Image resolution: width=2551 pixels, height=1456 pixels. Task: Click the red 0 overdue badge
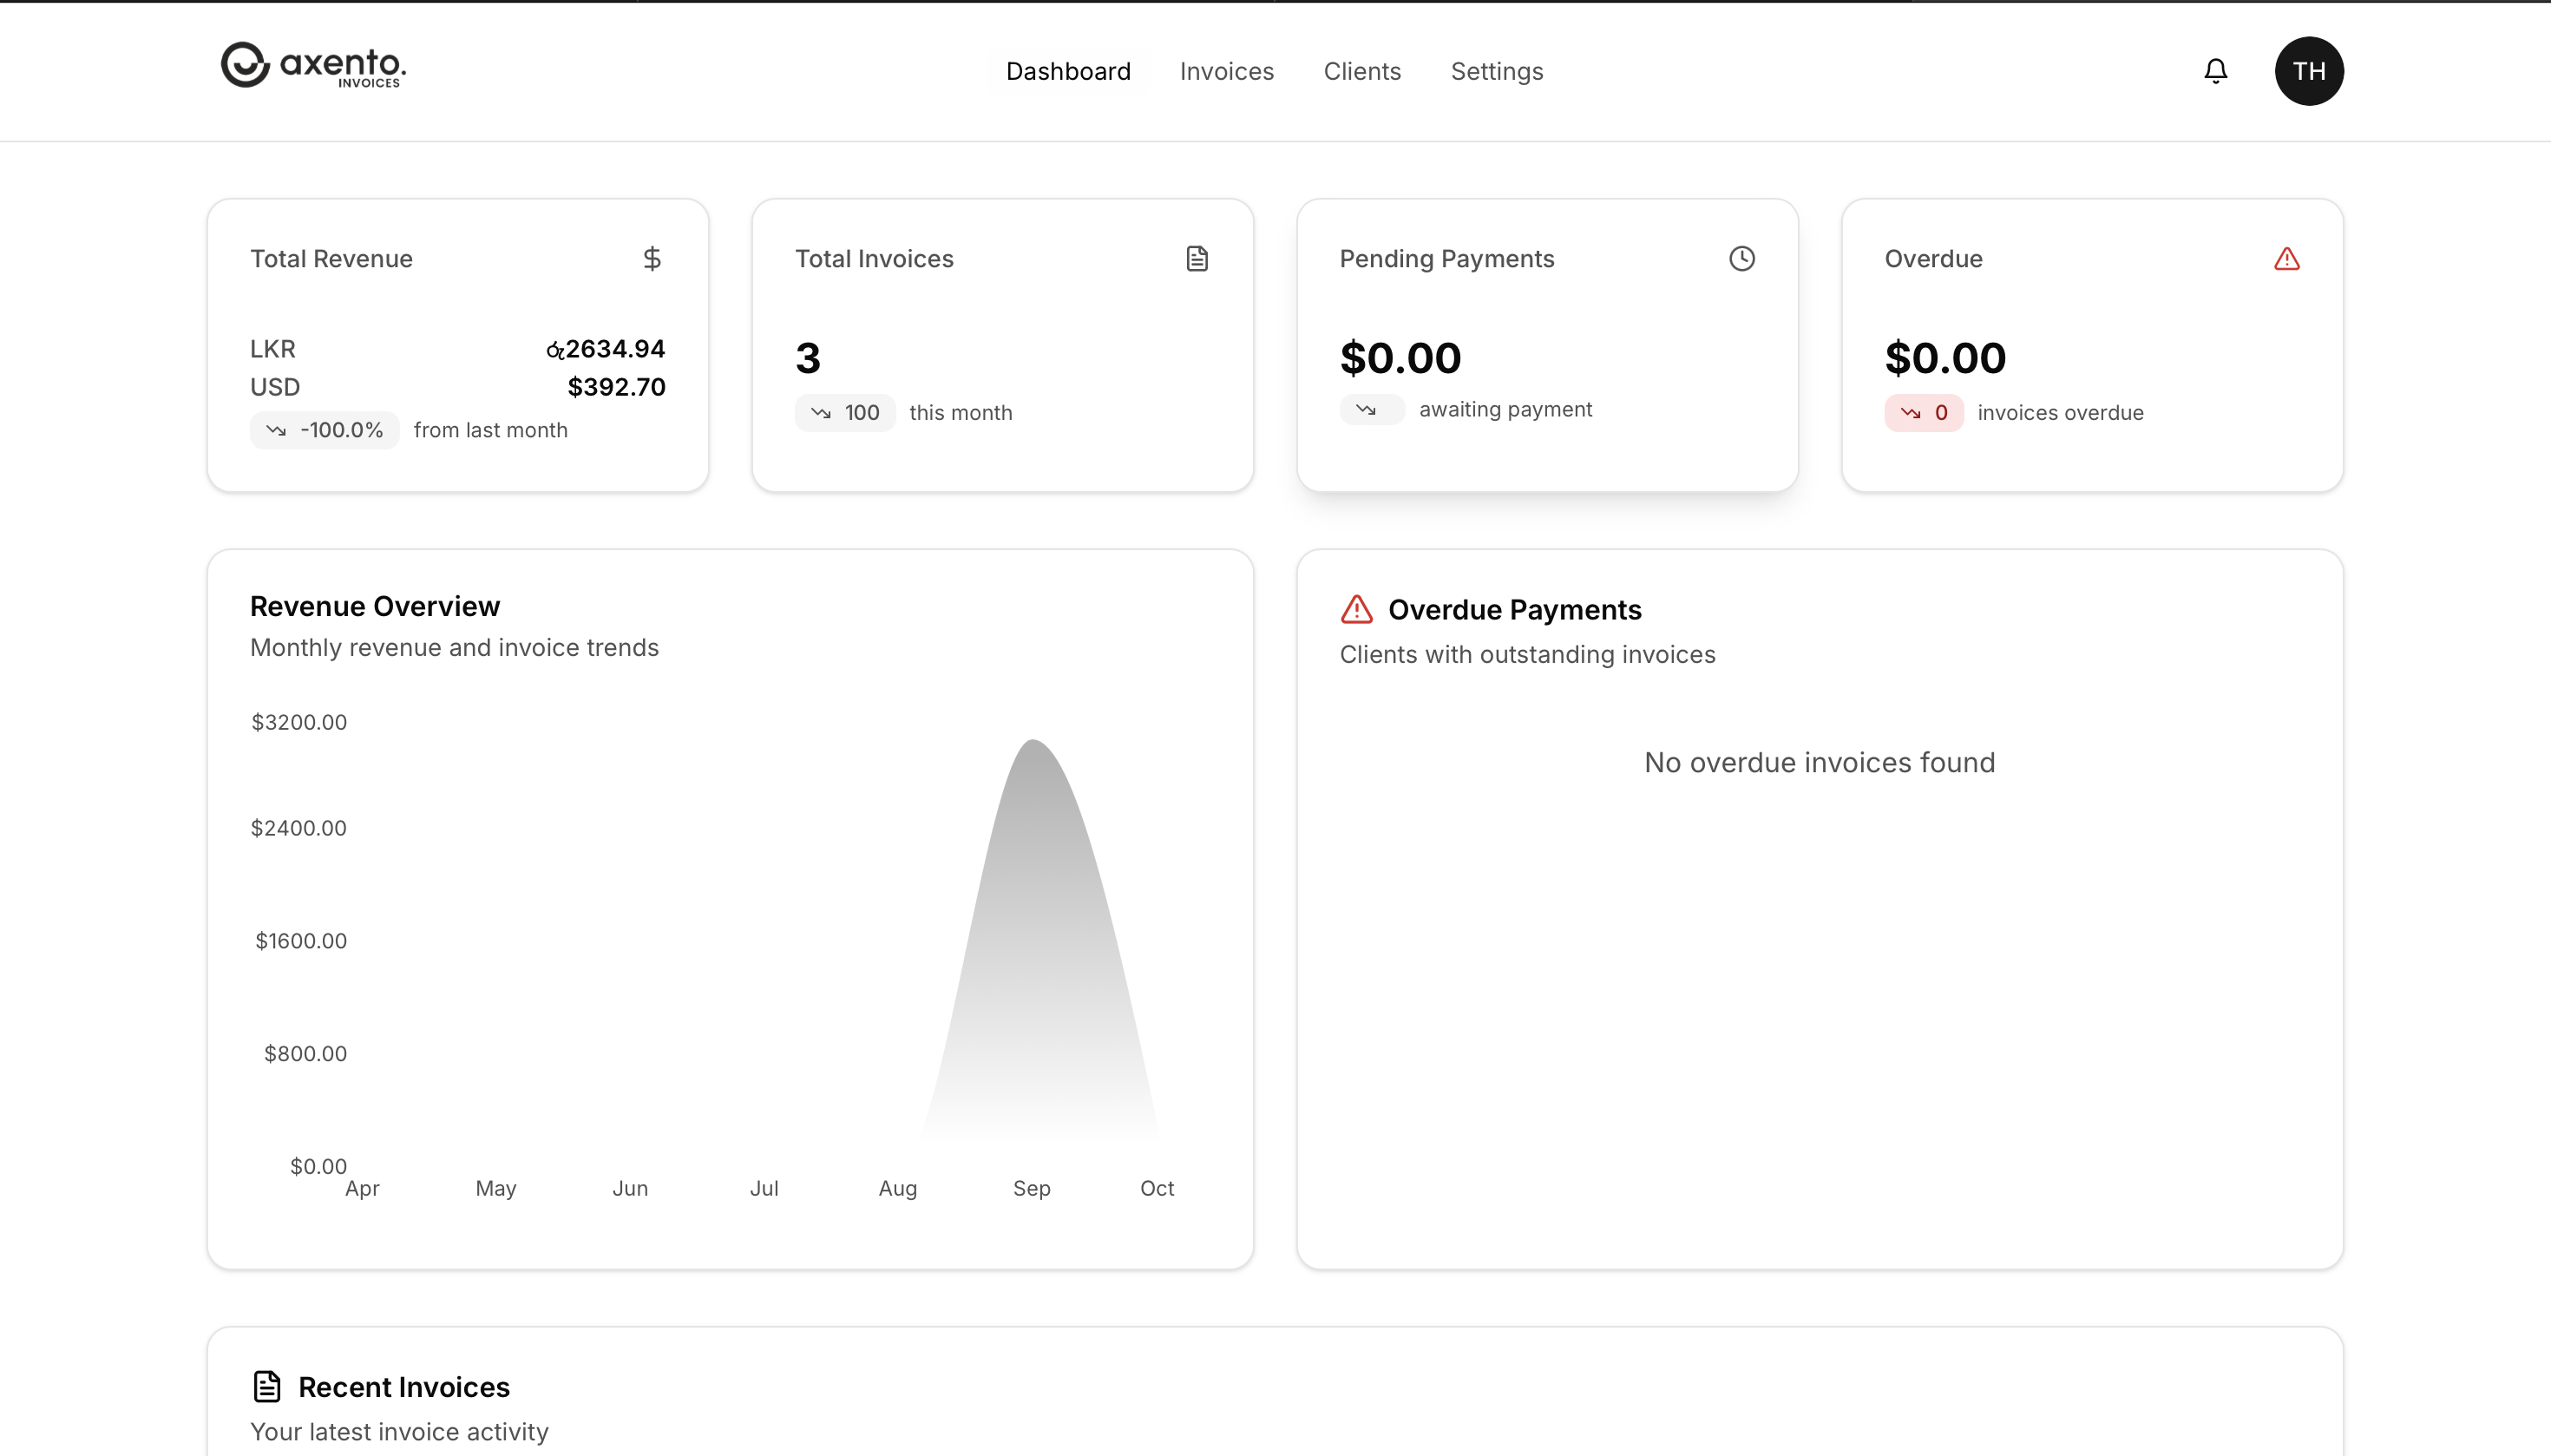pyautogui.click(x=1923, y=413)
